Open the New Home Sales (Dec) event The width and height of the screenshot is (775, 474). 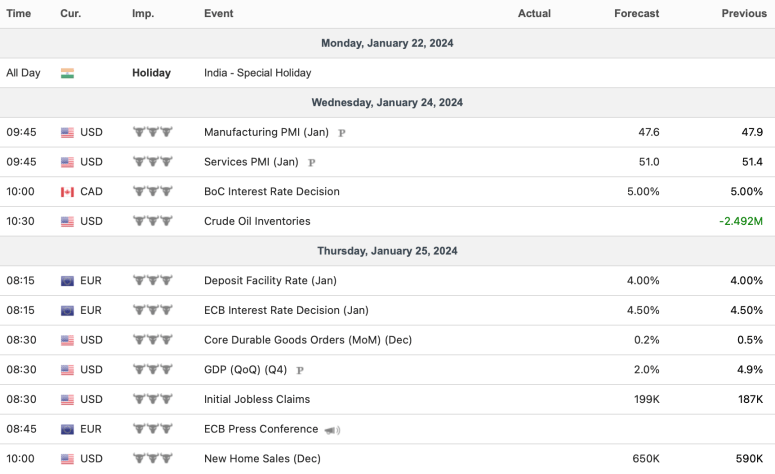[262, 459]
